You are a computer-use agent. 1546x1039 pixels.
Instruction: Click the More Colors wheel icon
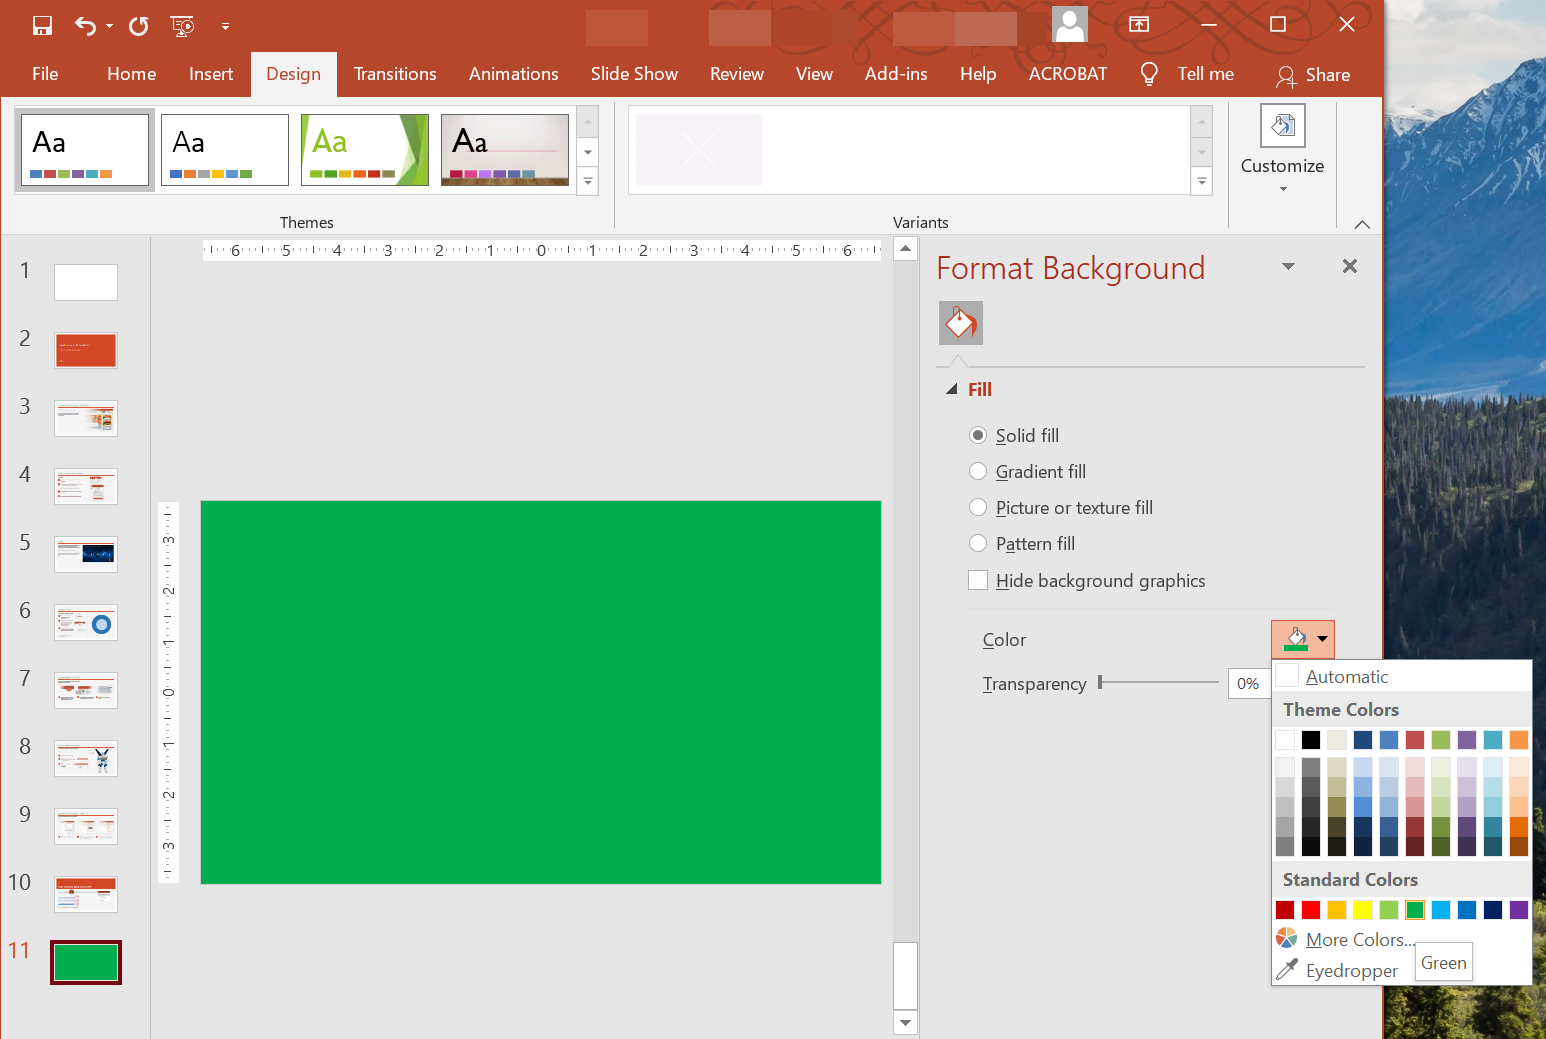(1286, 938)
